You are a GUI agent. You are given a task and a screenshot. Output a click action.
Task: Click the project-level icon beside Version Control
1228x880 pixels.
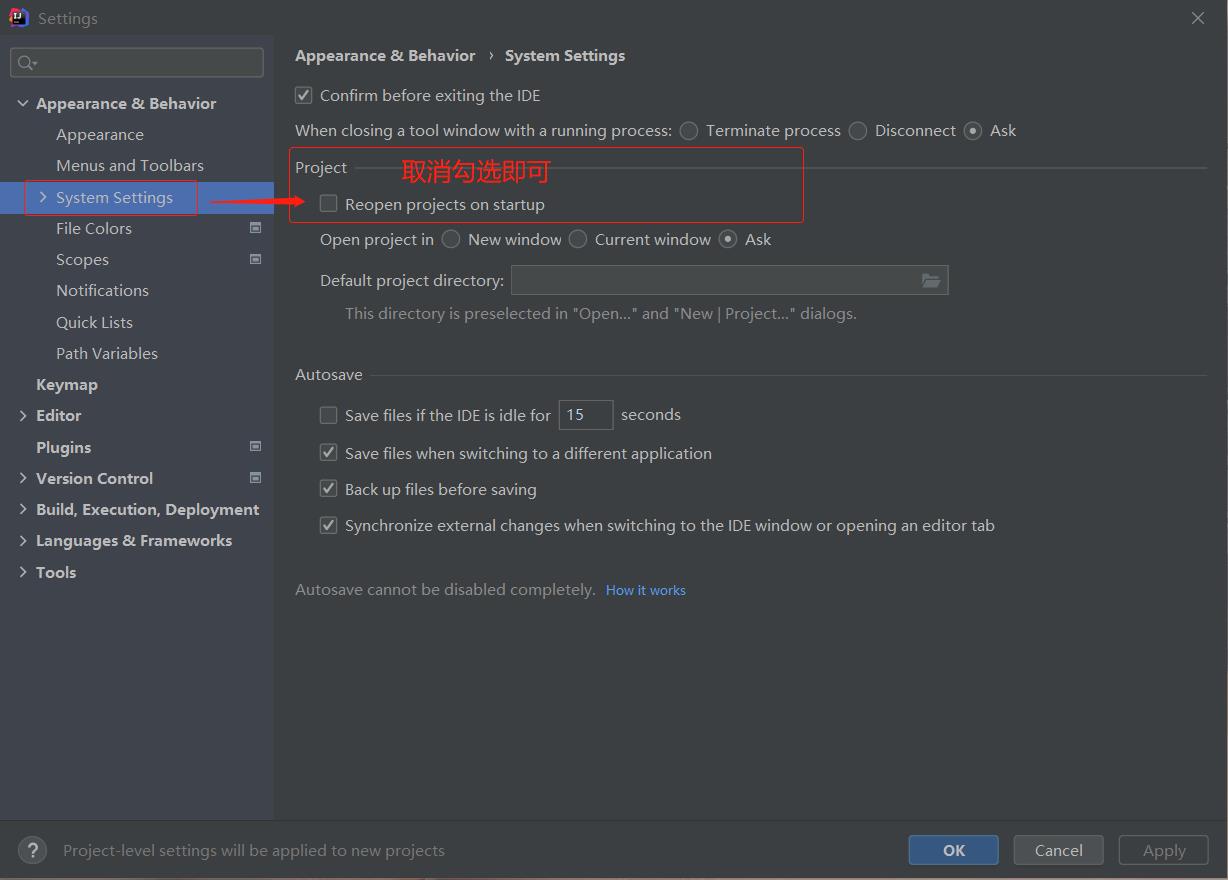255,478
